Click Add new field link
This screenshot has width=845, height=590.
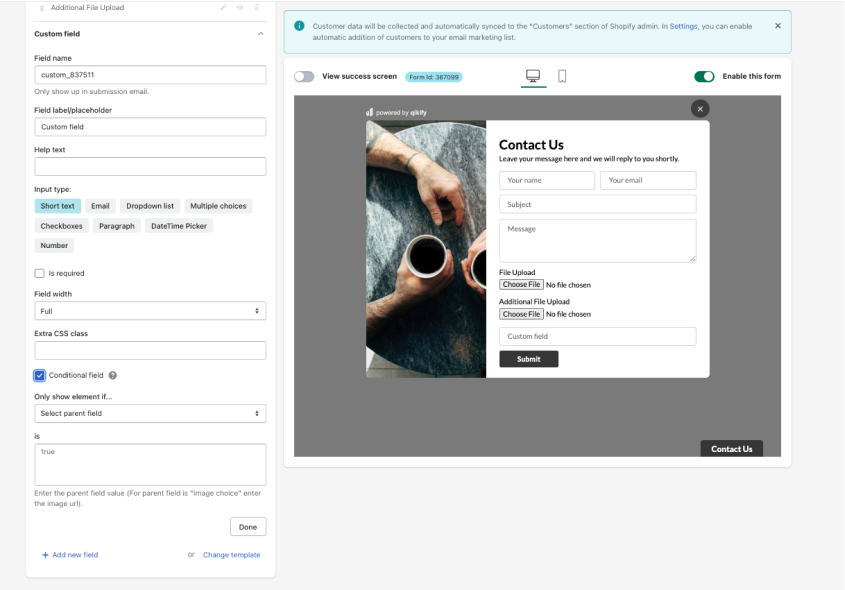[70, 555]
